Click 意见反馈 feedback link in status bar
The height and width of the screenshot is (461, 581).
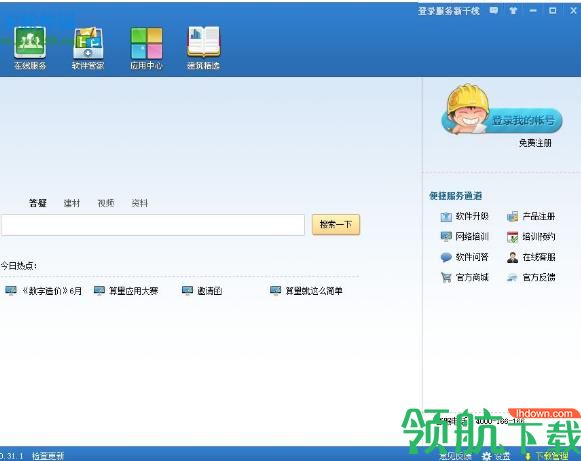pyautogui.click(x=456, y=456)
